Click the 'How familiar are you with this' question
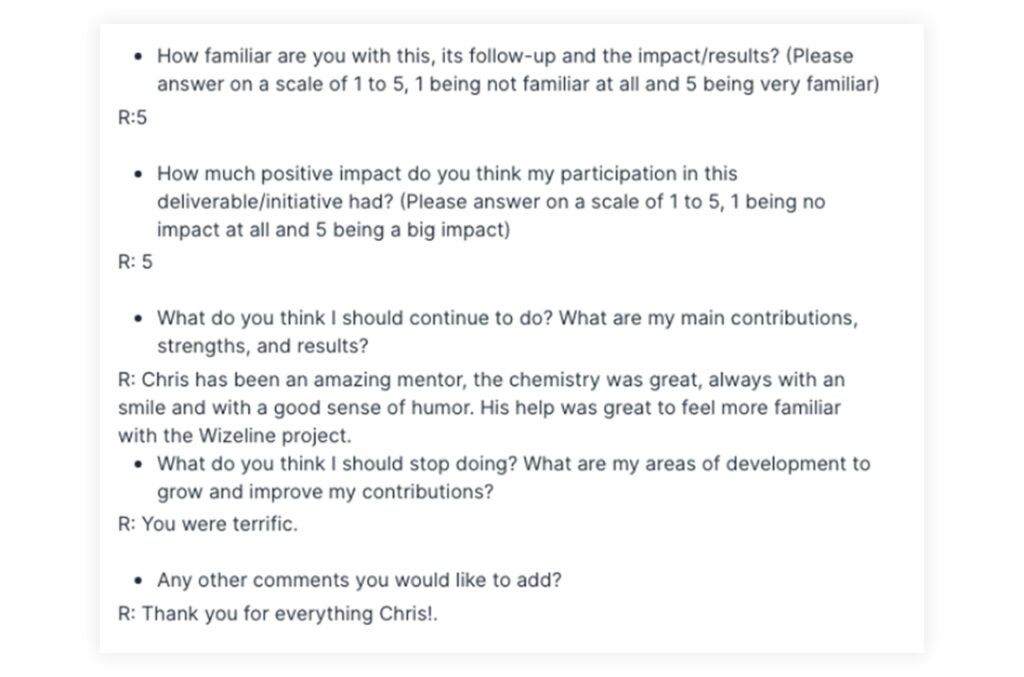This screenshot has height=677, width=1024. (300, 56)
